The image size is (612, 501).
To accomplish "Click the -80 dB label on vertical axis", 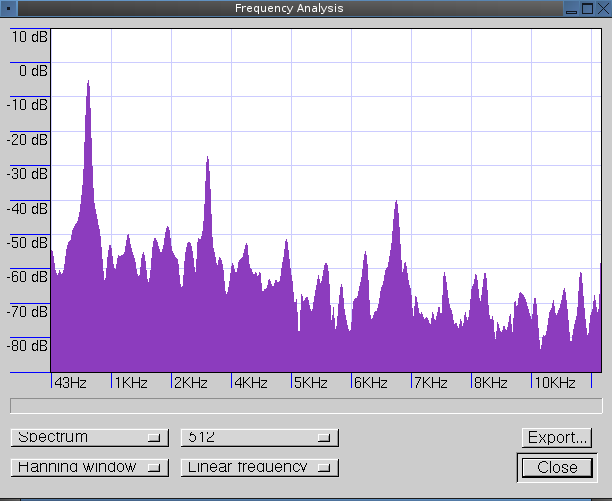I will pos(27,346).
